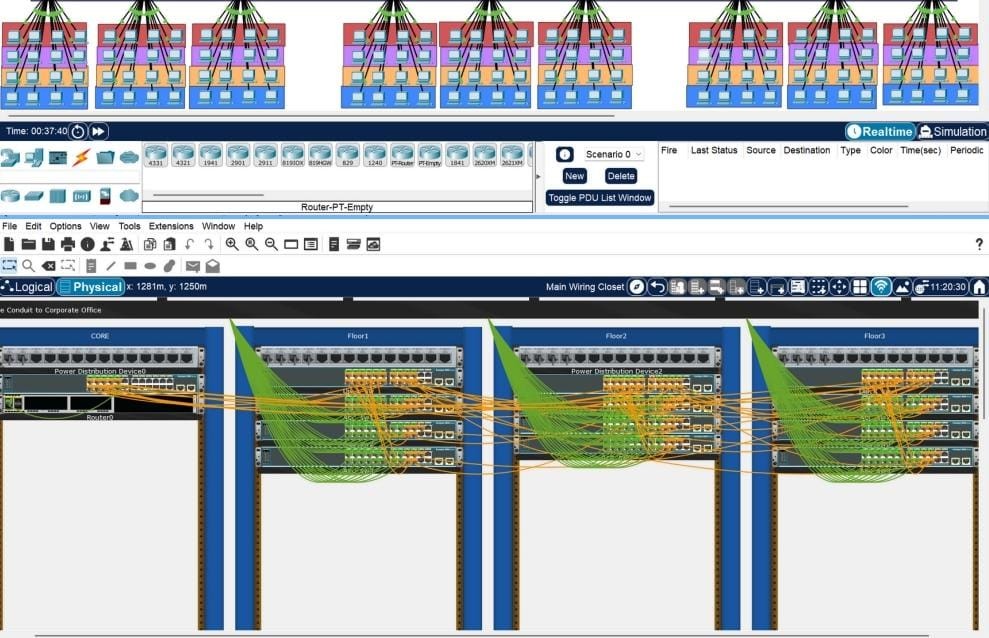Click the grid icon in physical toolbar
Viewport: 989px width, 638px height.
(859, 287)
